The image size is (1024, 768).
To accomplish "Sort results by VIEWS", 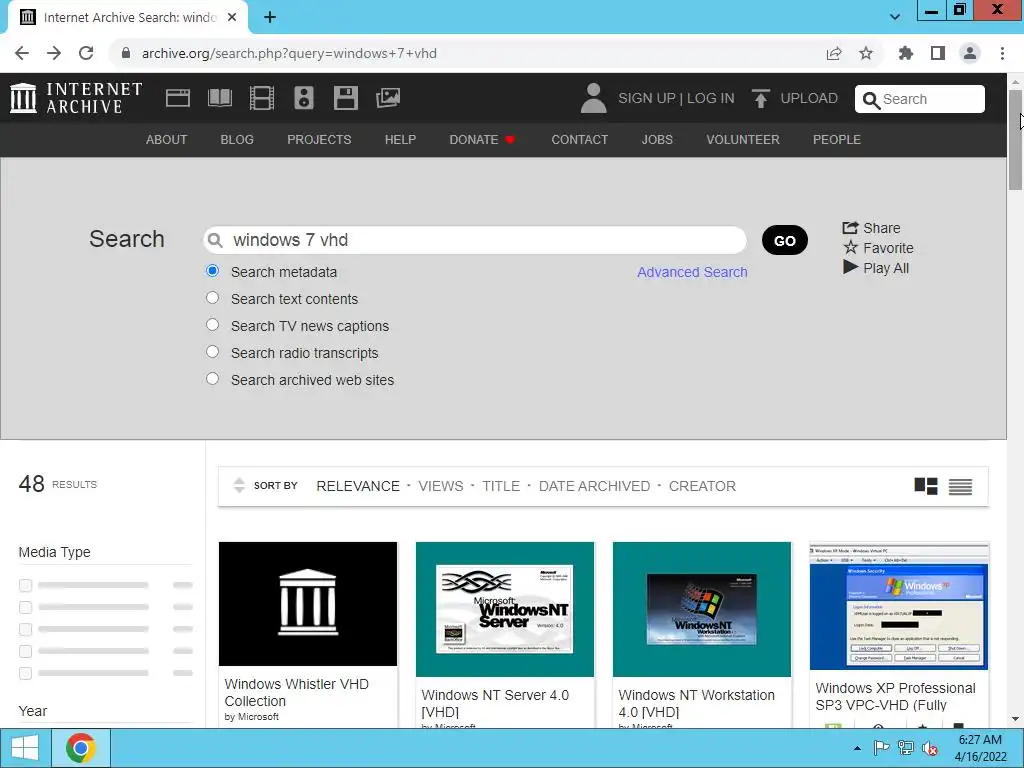I will [441, 486].
